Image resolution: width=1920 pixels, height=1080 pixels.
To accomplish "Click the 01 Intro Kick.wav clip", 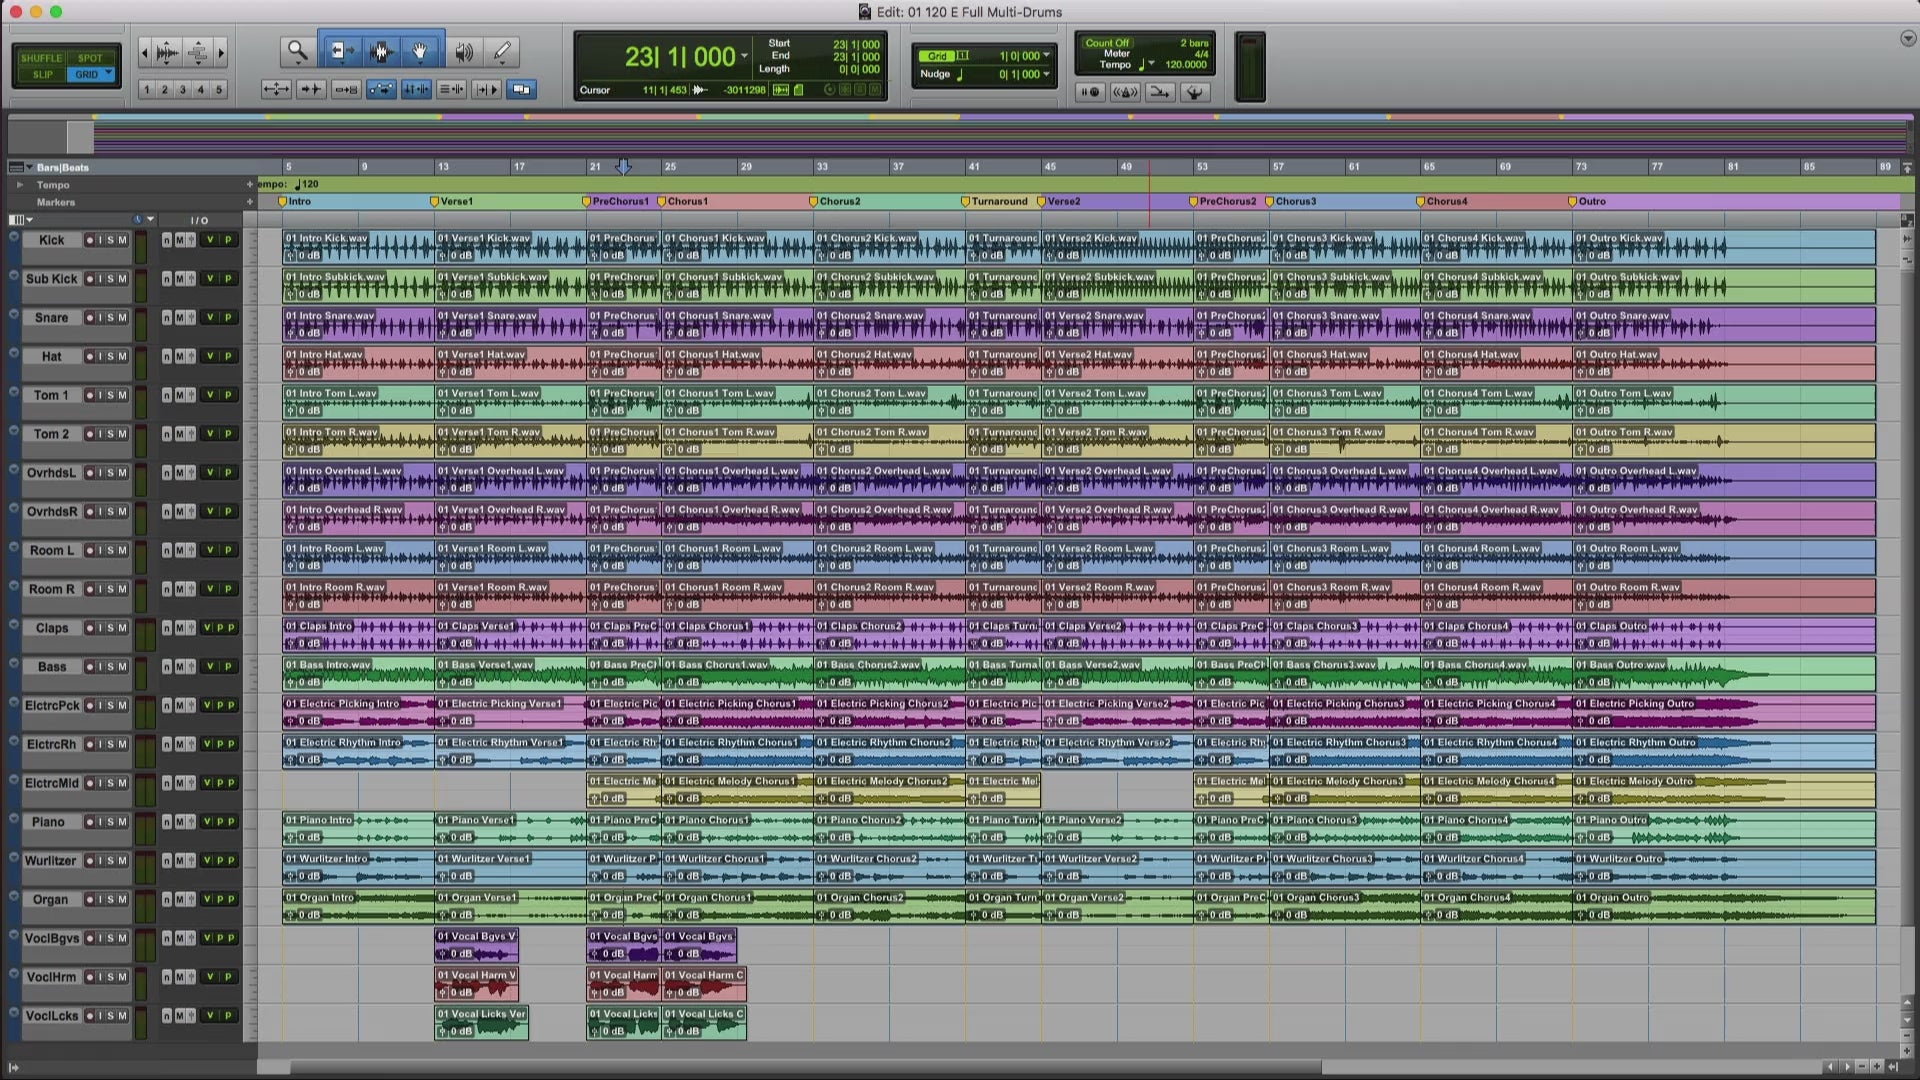I will [x=358, y=247].
